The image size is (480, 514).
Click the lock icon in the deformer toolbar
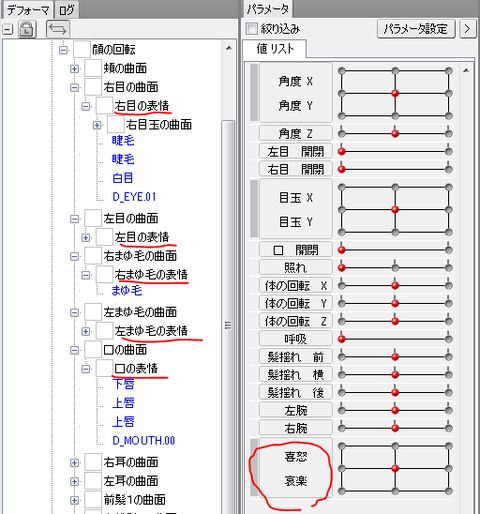[27, 29]
